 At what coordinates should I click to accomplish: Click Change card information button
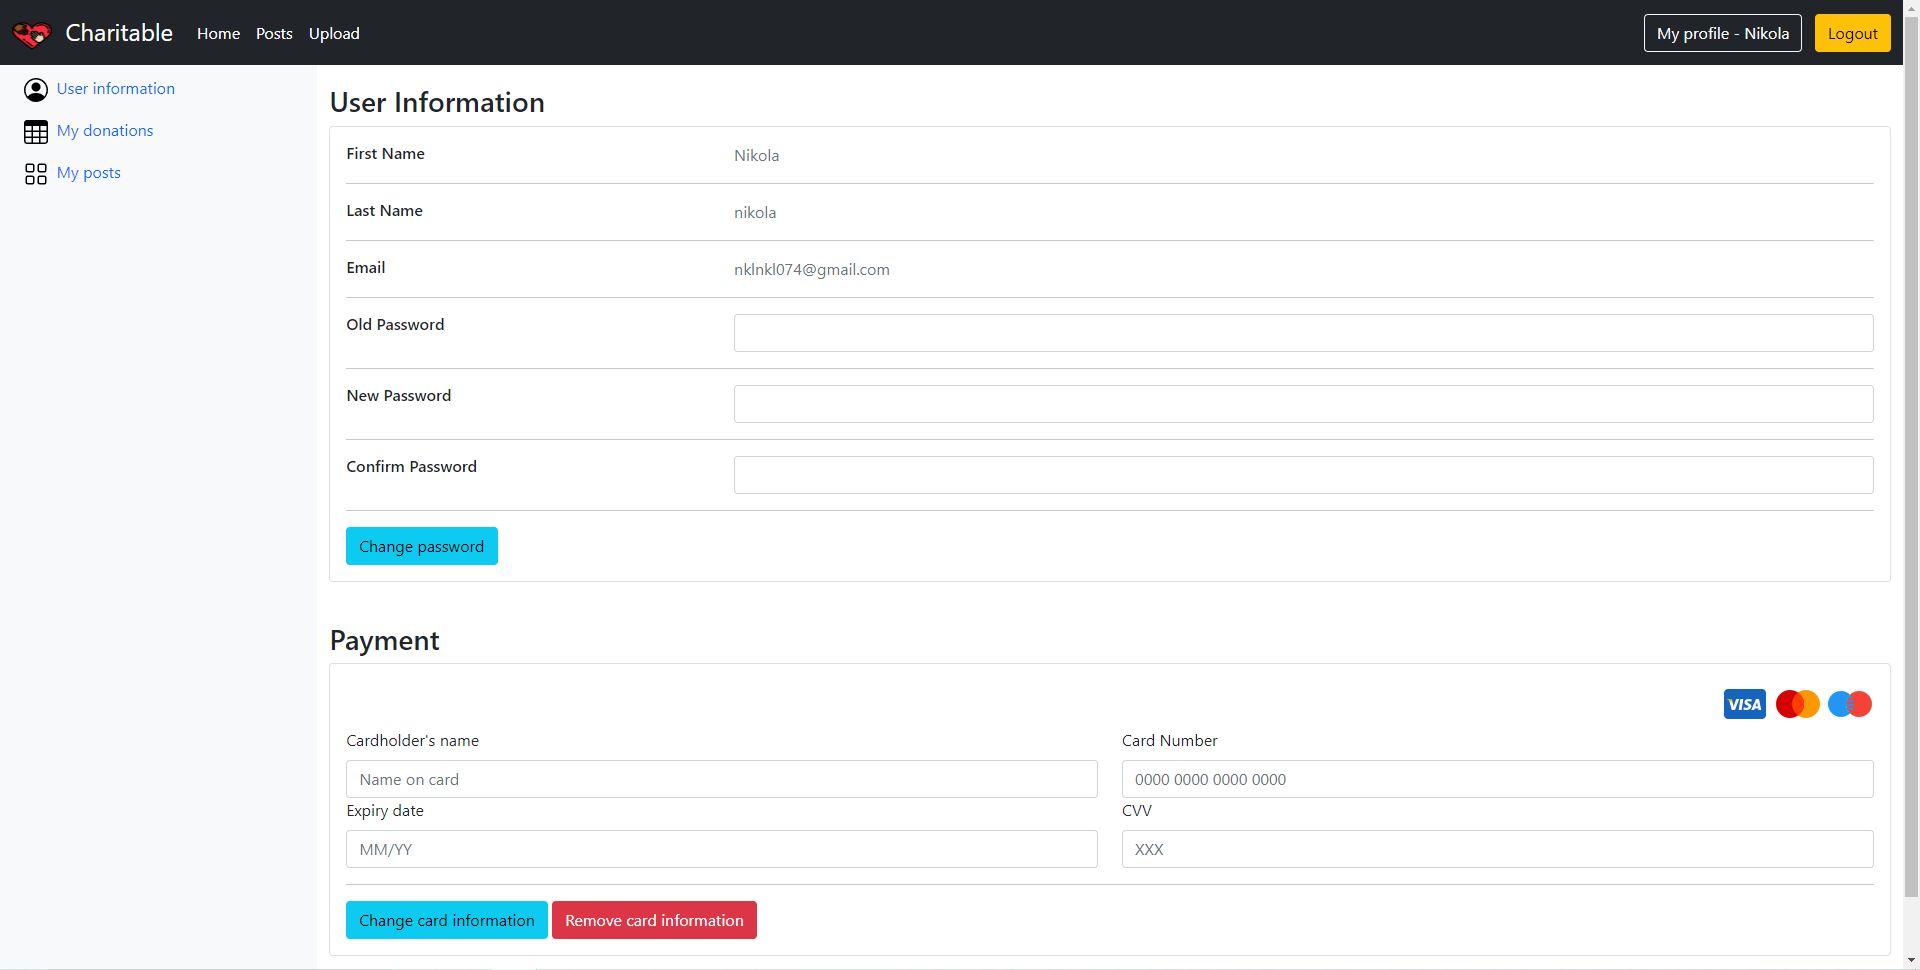pos(446,920)
